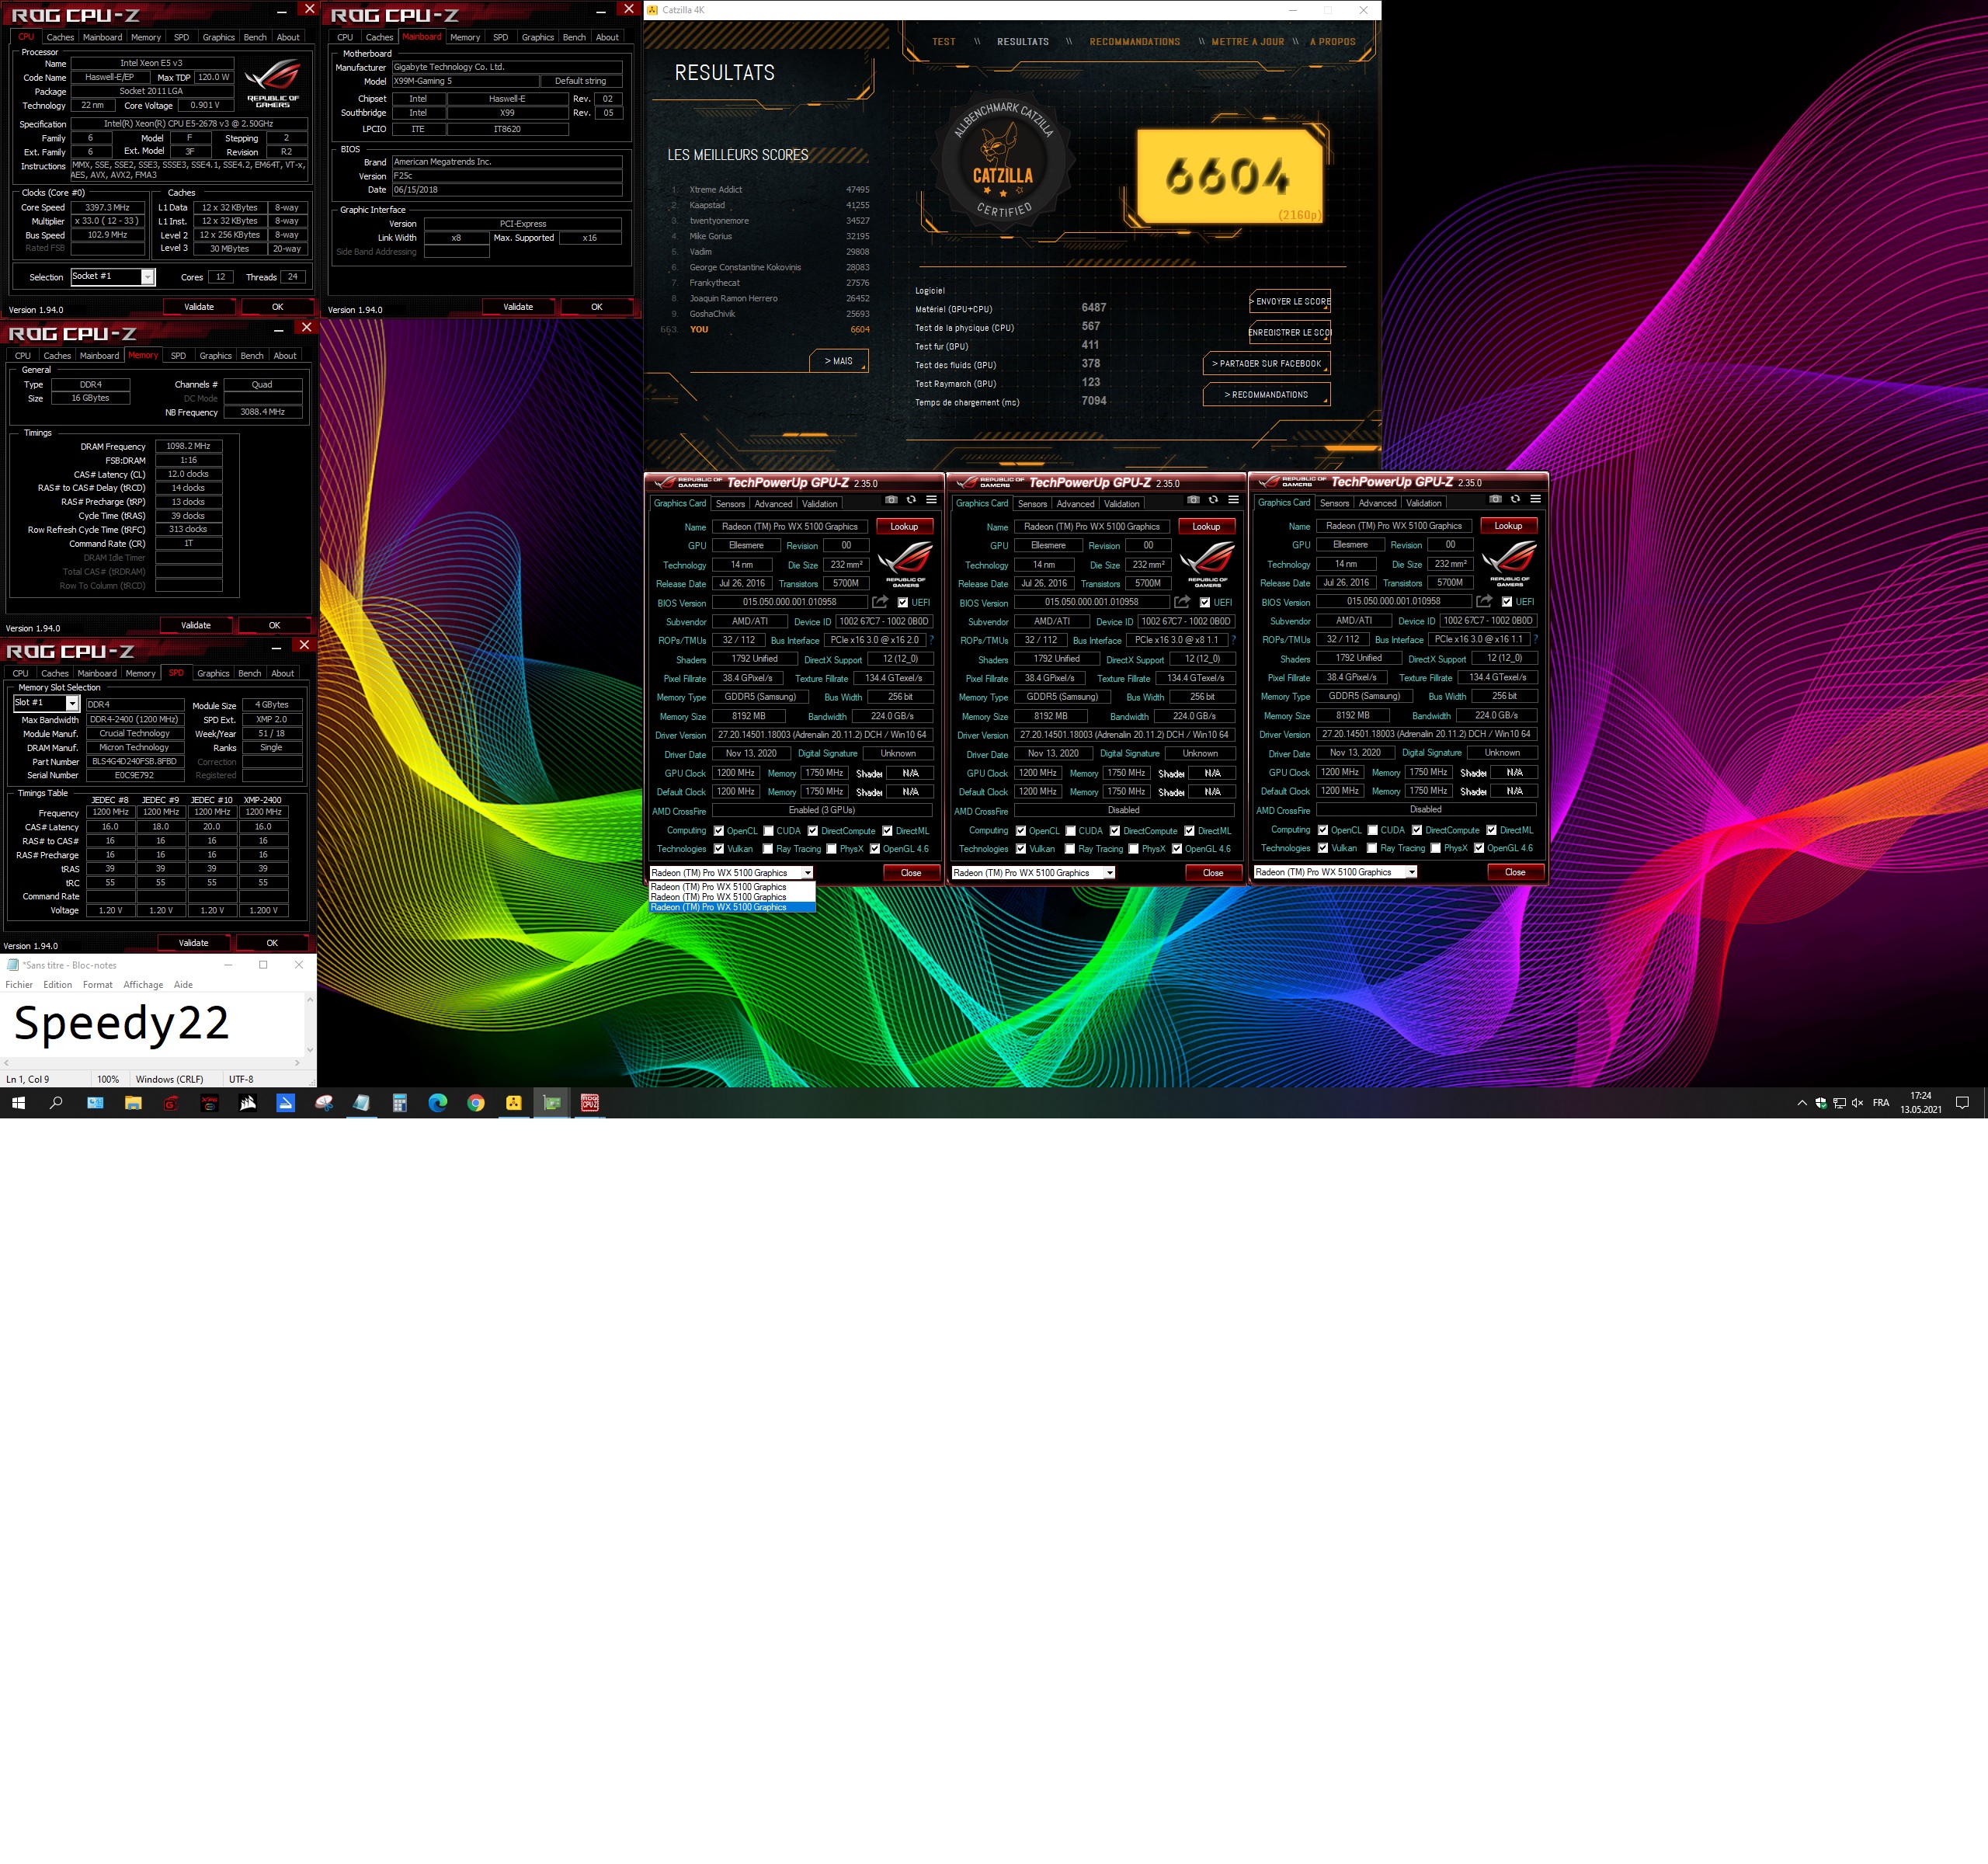Open Calculator from the taskbar
Viewport: 1988px width, 1864px height.
click(400, 1103)
